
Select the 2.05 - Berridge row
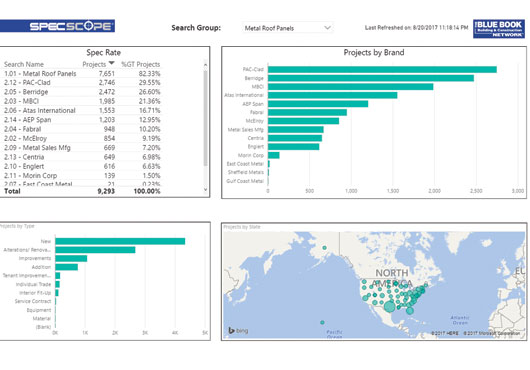tap(82, 92)
